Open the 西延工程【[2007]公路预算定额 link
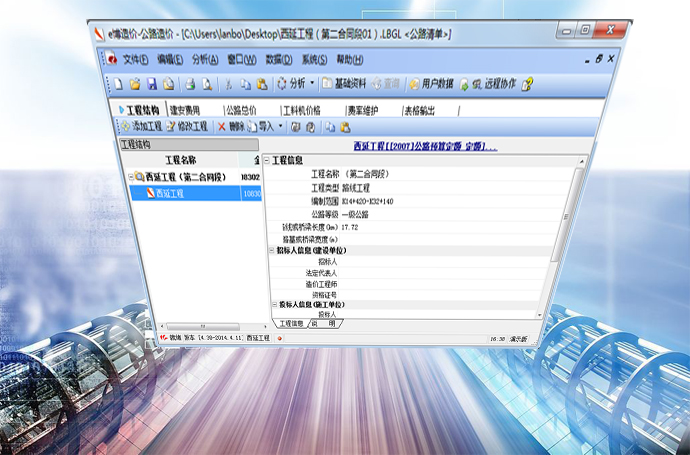This screenshot has height=455, width=690. point(425,147)
